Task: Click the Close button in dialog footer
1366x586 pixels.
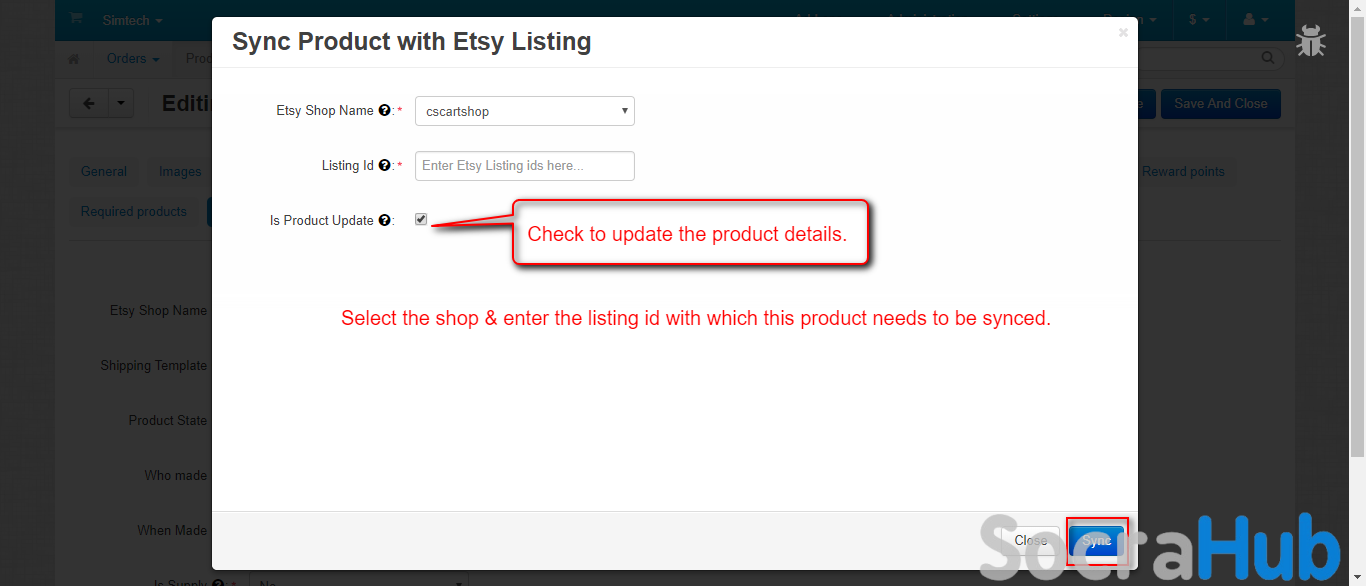Action: coord(1030,540)
